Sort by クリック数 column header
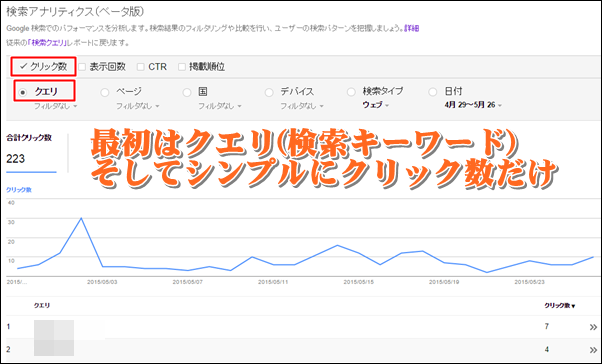 click(x=560, y=306)
